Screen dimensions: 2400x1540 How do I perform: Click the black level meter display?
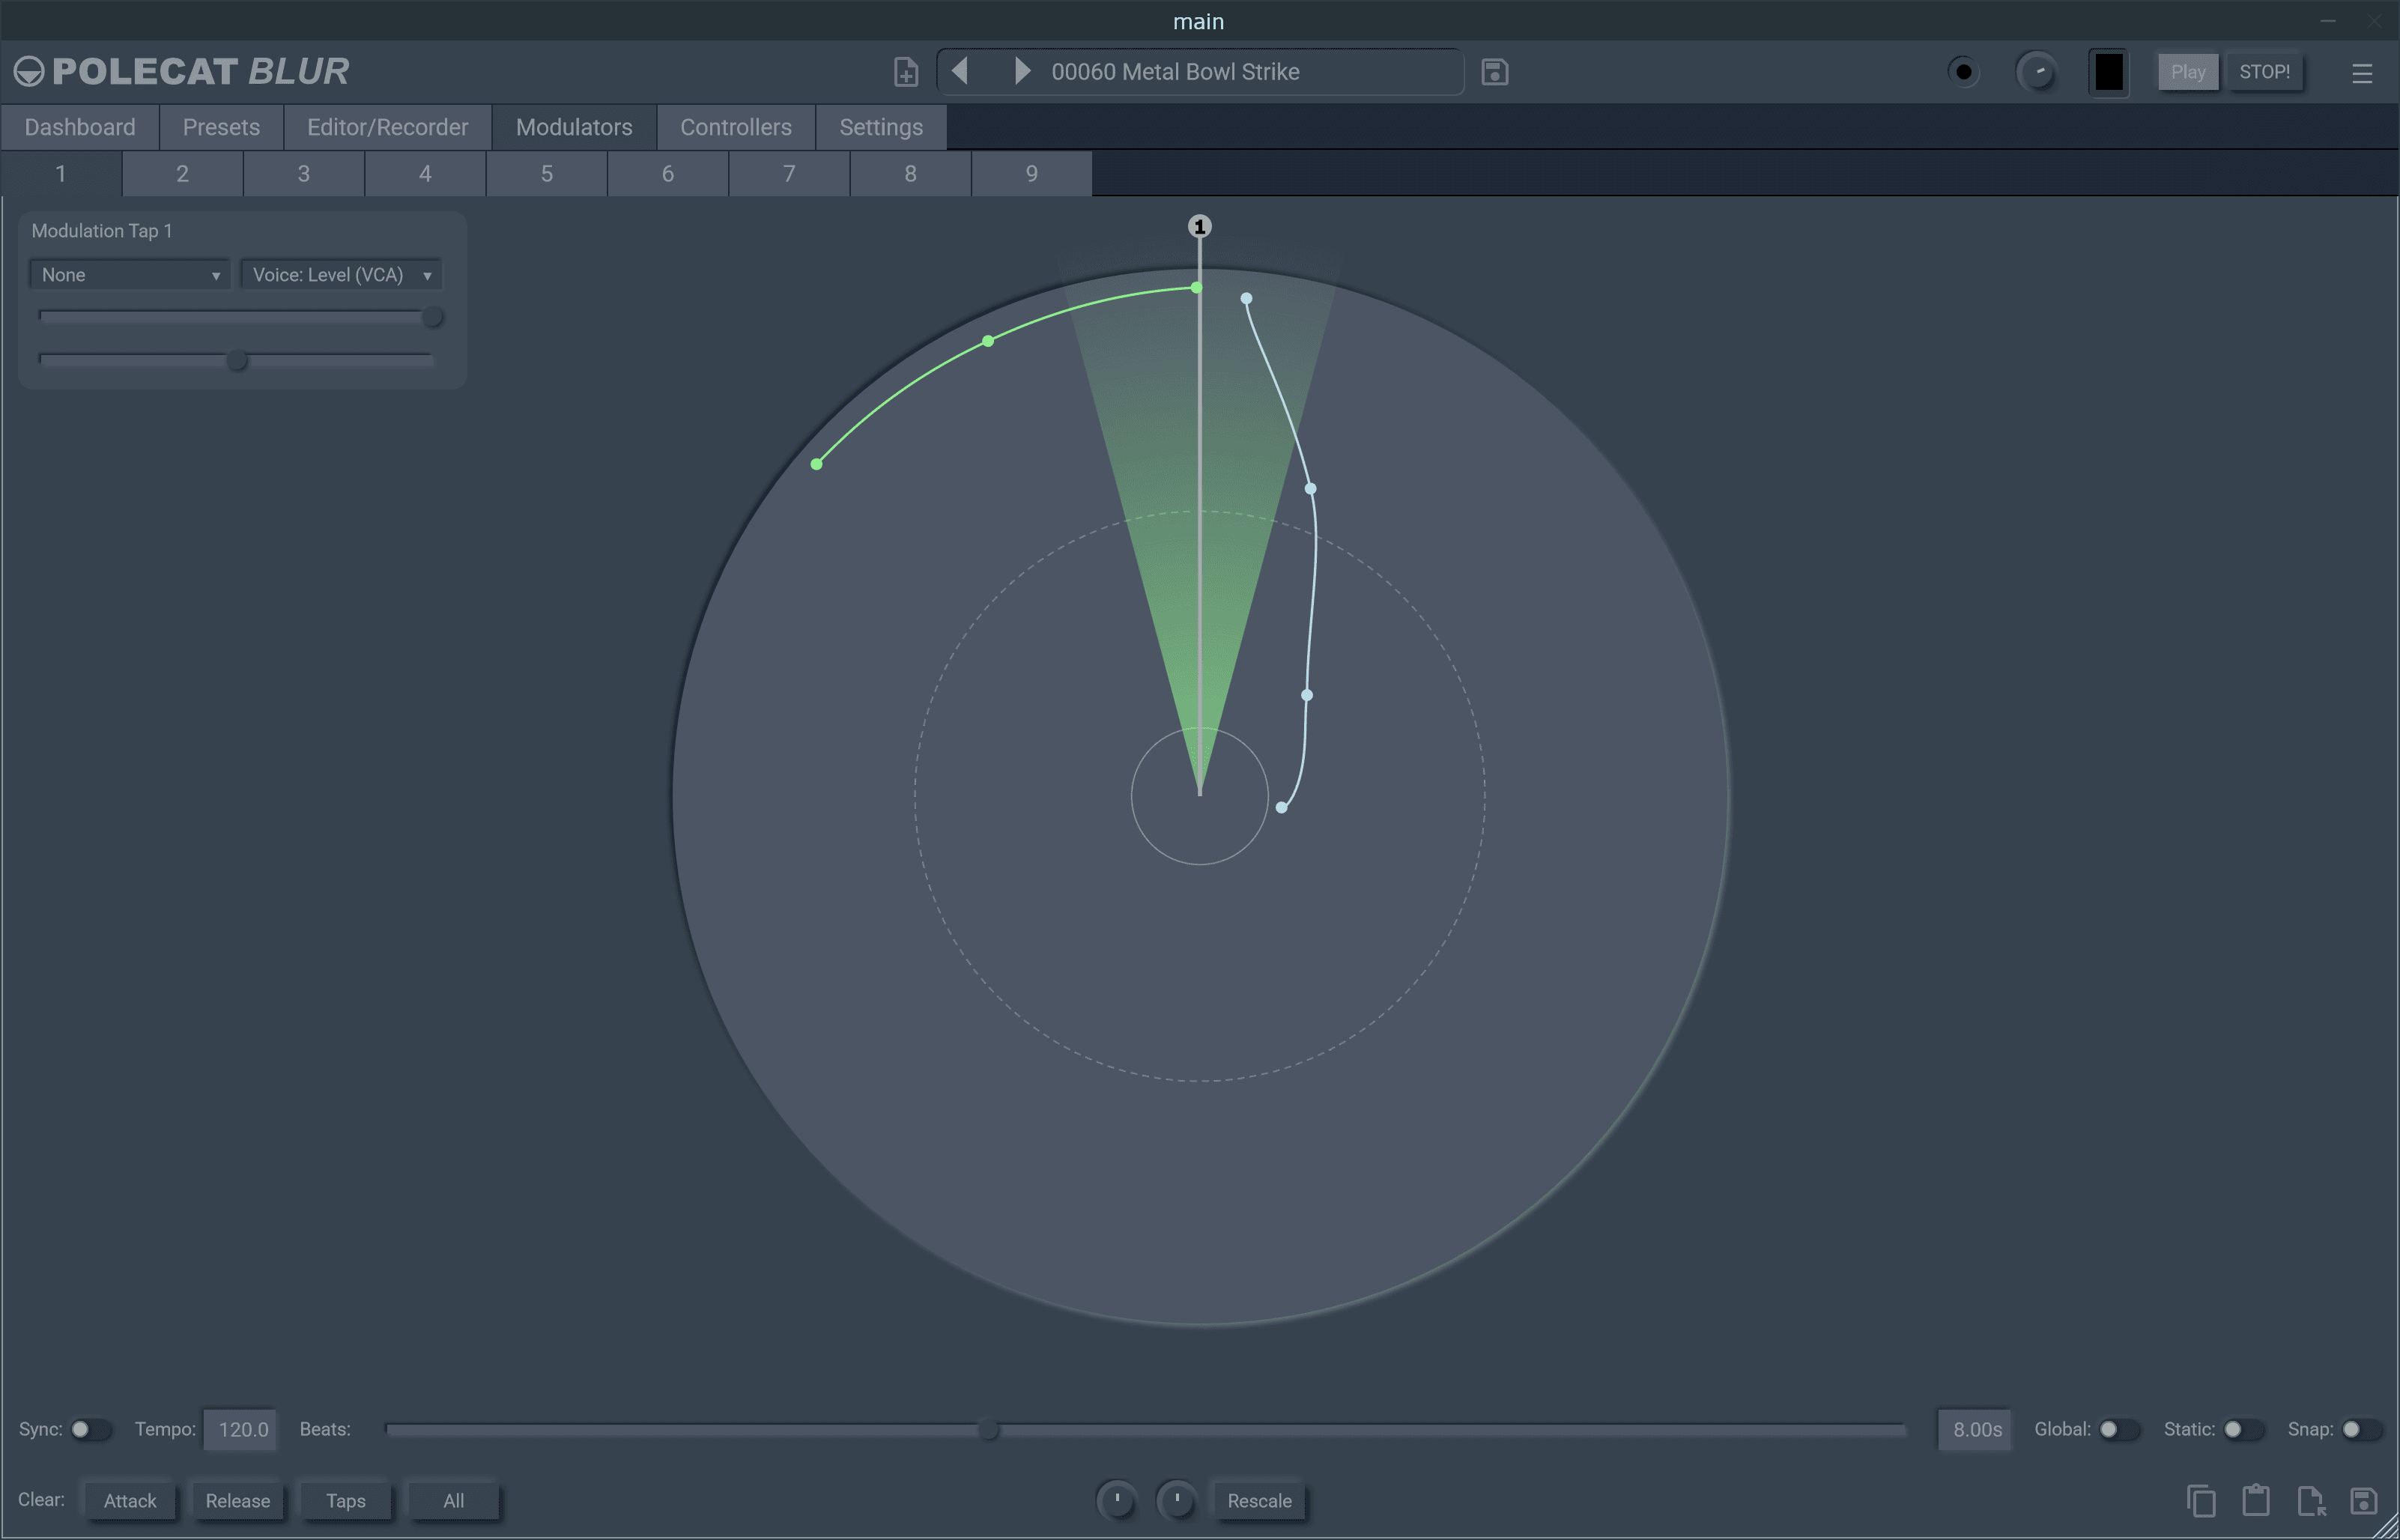[2109, 72]
